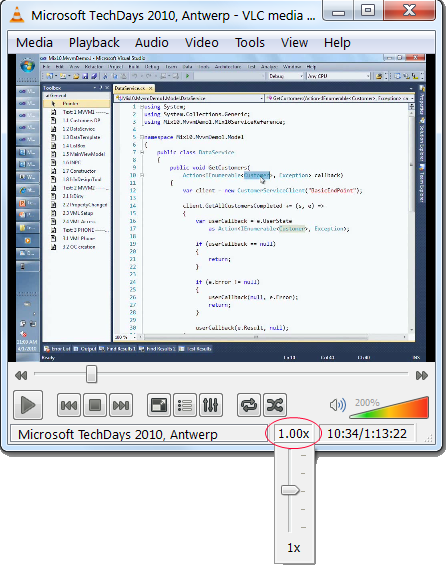Click the seek bar position handle

click(92, 374)
